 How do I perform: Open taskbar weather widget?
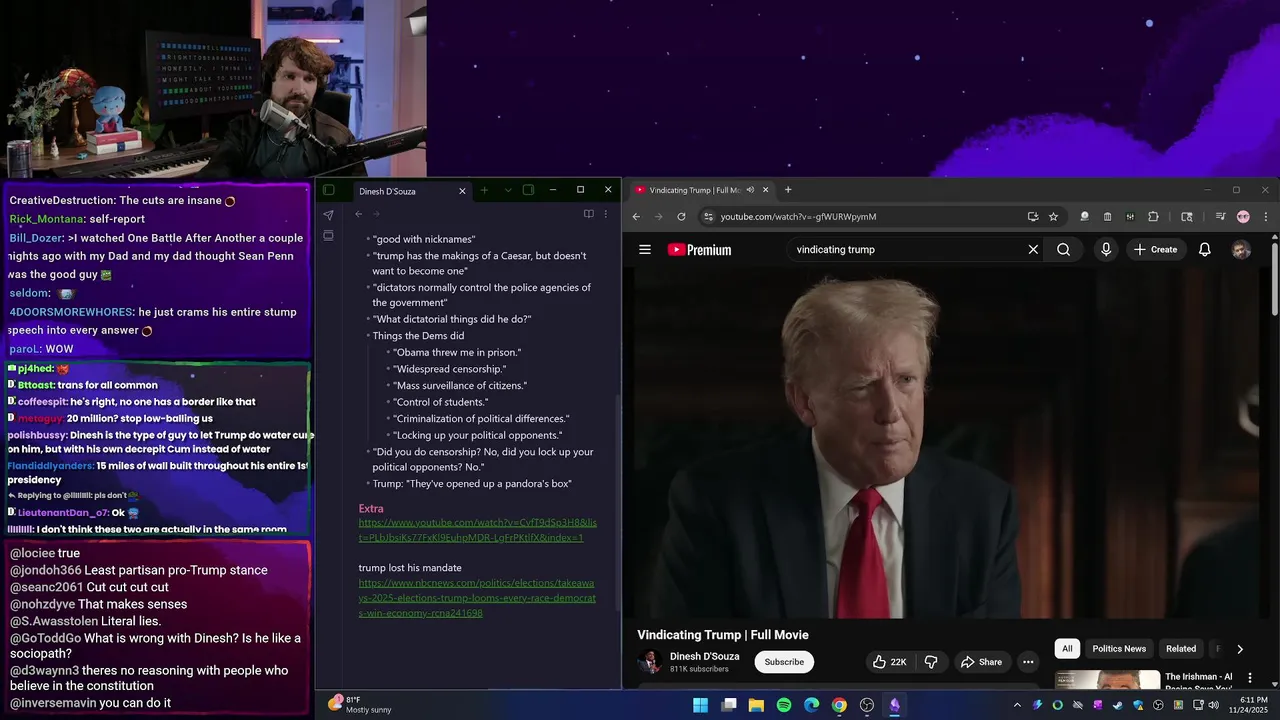(x=360, y=705)
